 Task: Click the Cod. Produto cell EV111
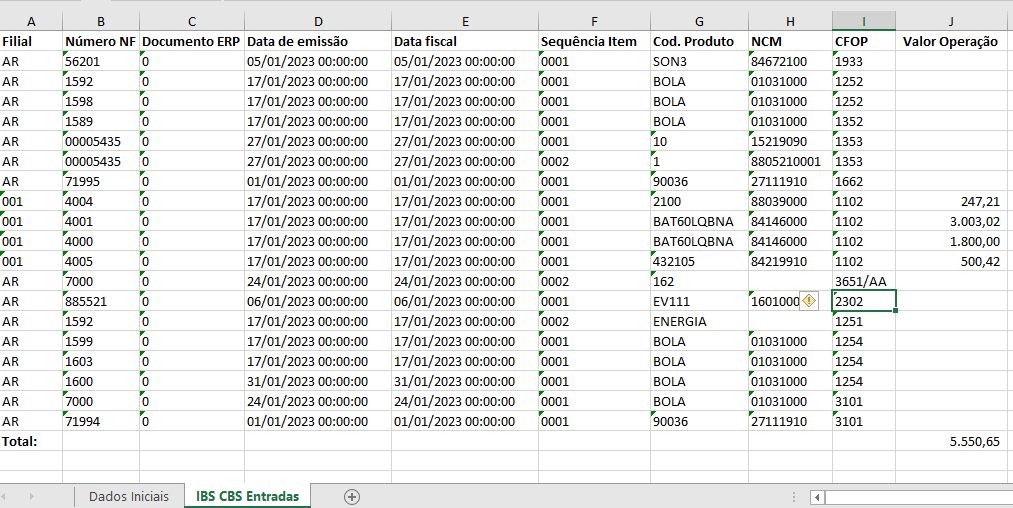[698, 301]
